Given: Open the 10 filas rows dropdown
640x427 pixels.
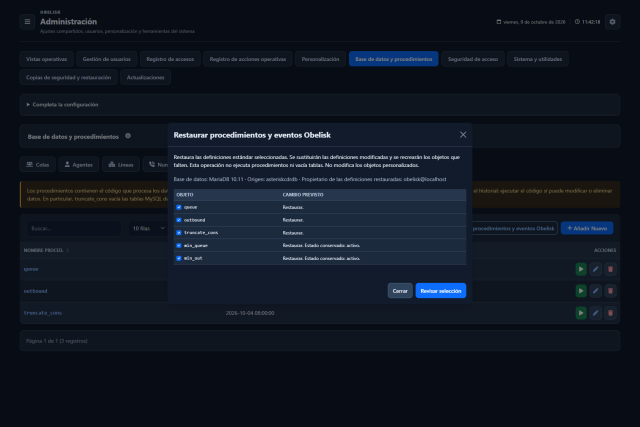Looking at the screenshot, I should click(x=148, y=228).
